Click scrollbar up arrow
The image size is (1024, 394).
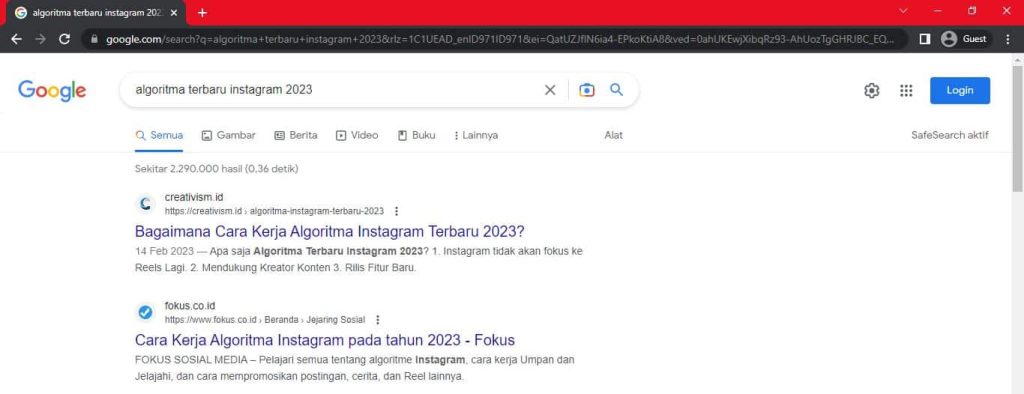point(1017,59)
